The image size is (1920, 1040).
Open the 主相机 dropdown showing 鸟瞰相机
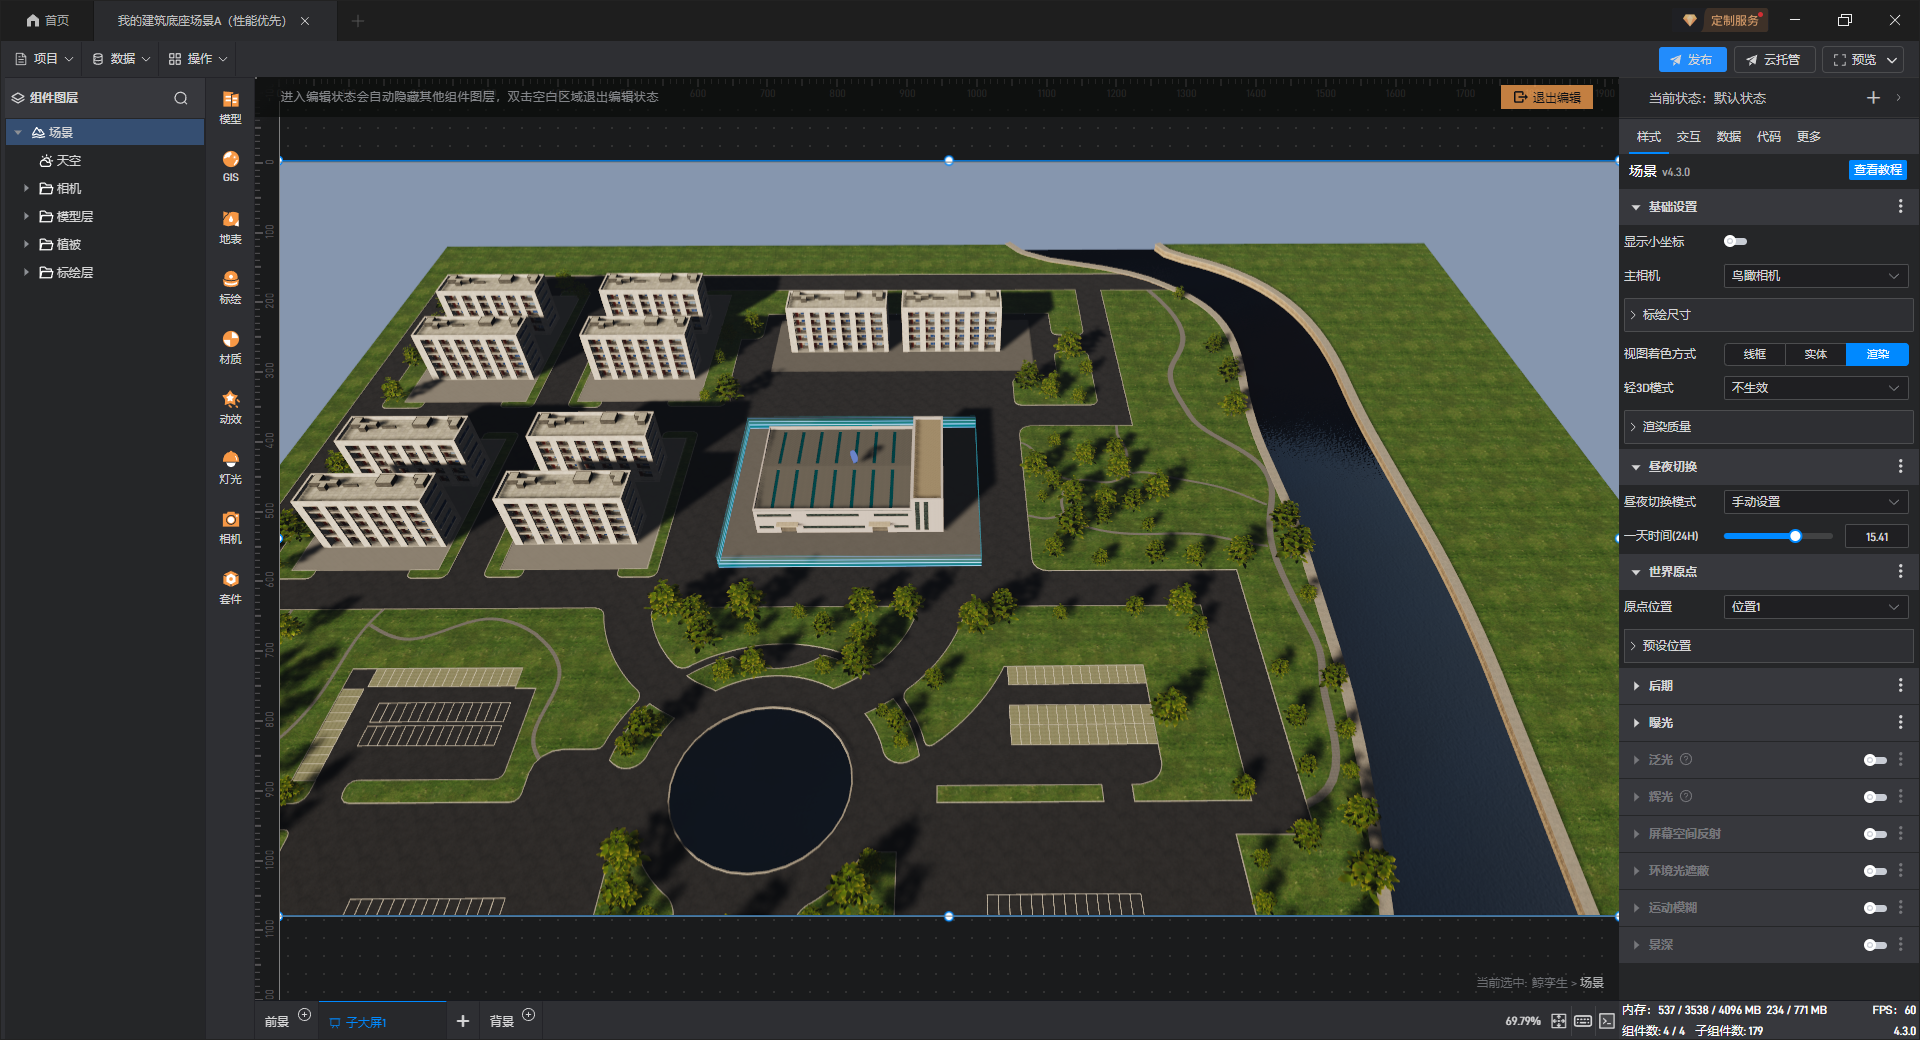pyautogui.click(x=1815, y=276)
